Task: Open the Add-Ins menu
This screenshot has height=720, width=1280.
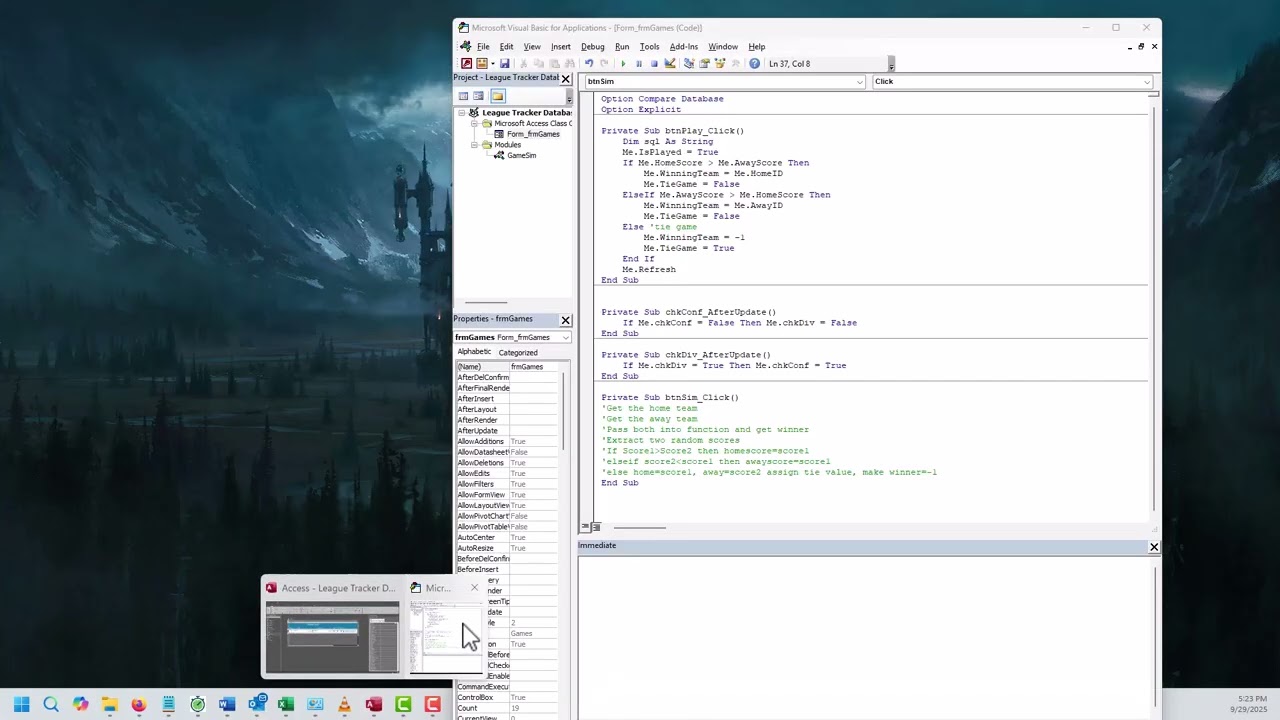Action: click(x=684, y=47)
